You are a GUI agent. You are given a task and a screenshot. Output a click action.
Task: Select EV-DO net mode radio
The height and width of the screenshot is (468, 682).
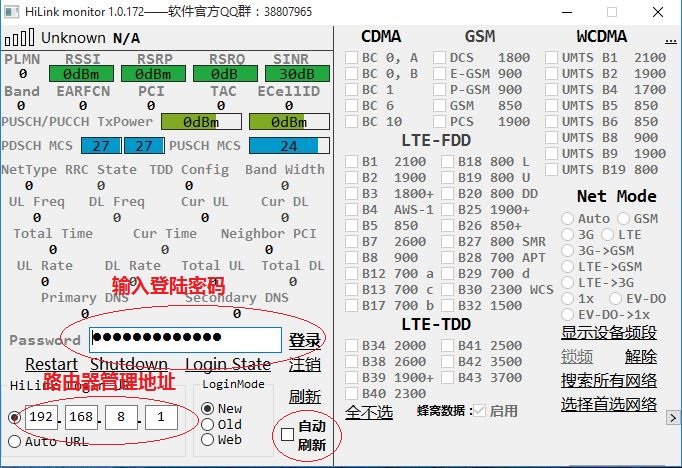(x=615, y=298)
